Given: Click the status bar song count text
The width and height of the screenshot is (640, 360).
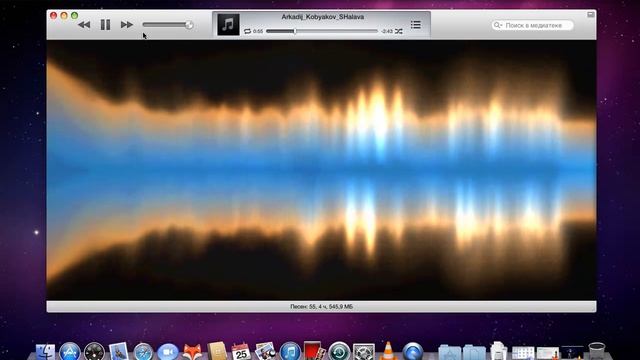Looking at the screenshot, I should coord(321,307).
